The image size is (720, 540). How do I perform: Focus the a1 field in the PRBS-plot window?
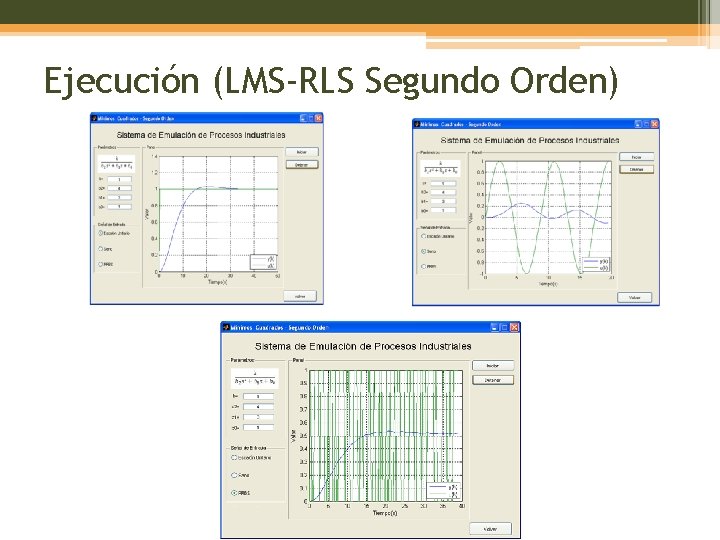coord(258,417)
